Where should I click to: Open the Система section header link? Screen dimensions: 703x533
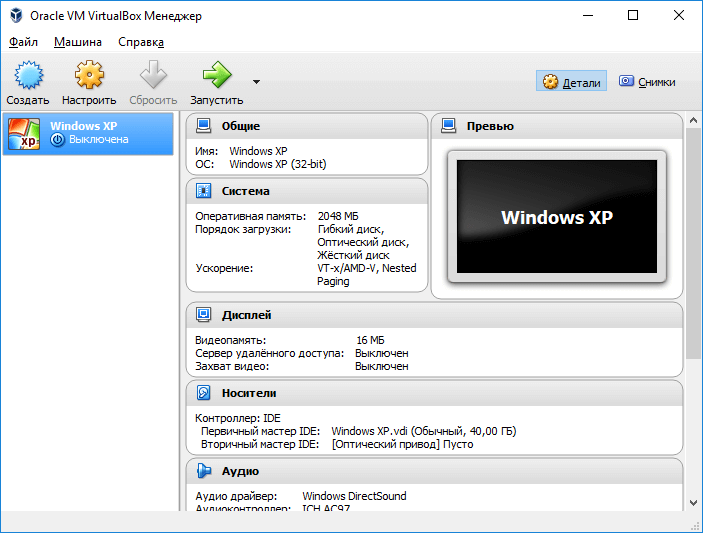coord(246,191)
